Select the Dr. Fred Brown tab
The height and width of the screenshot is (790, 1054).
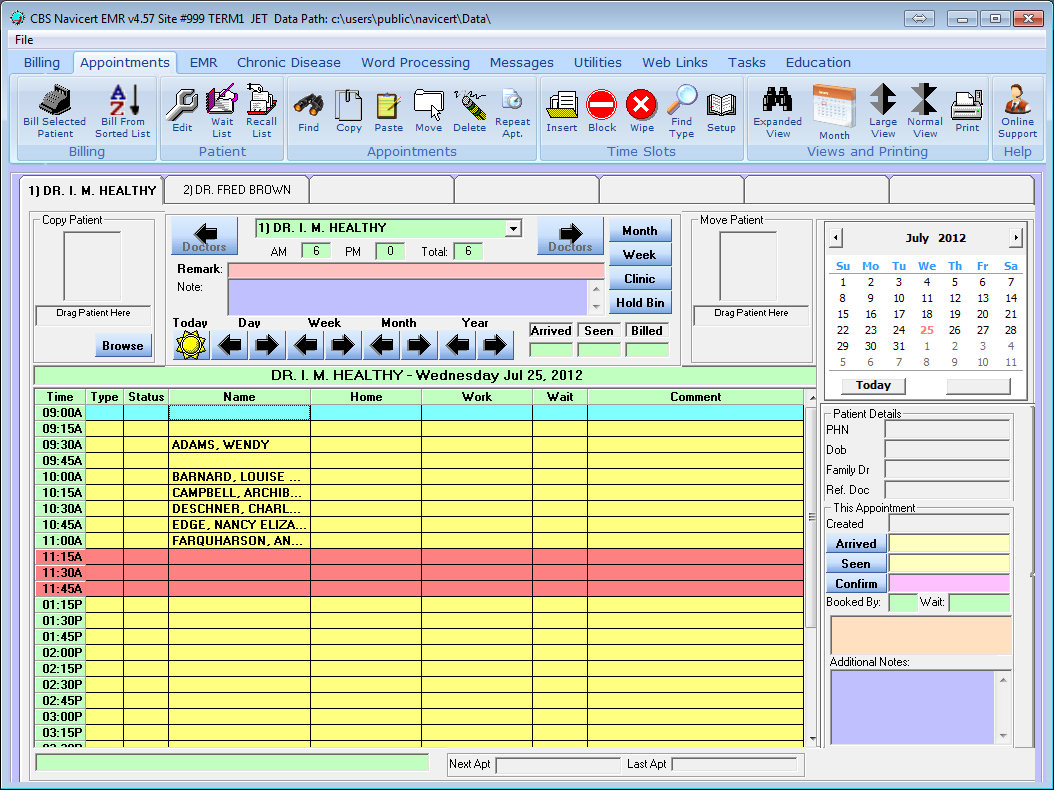(236, 189)
